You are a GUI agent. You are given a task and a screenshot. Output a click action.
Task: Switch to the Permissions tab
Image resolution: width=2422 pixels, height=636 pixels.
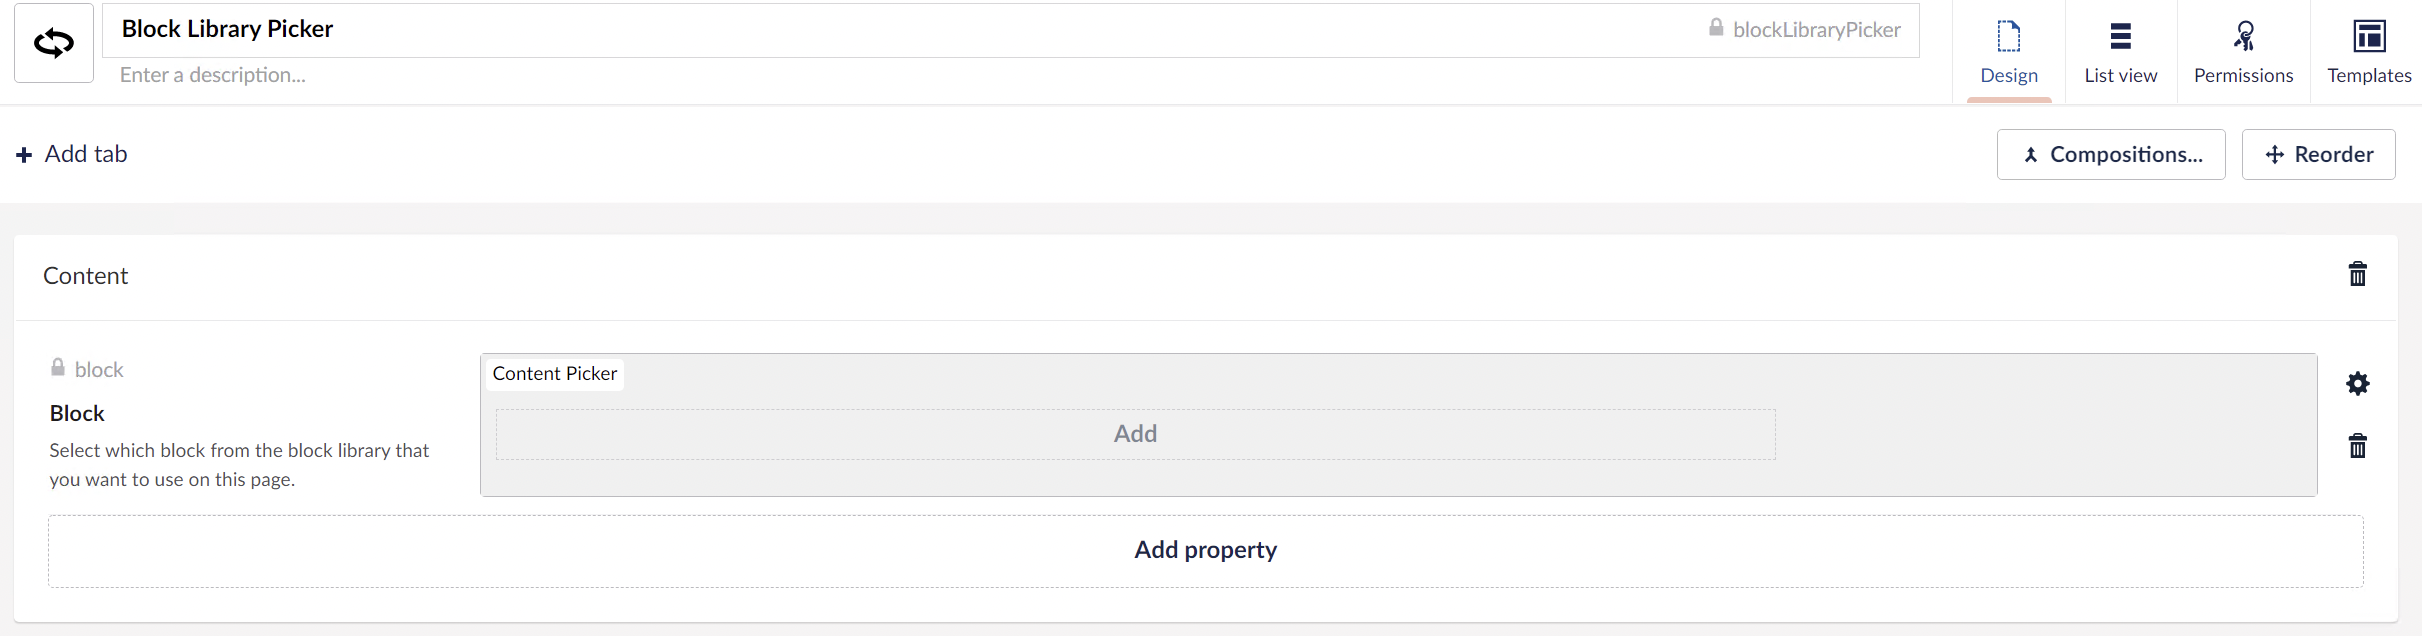click(x=2244, y=52)
